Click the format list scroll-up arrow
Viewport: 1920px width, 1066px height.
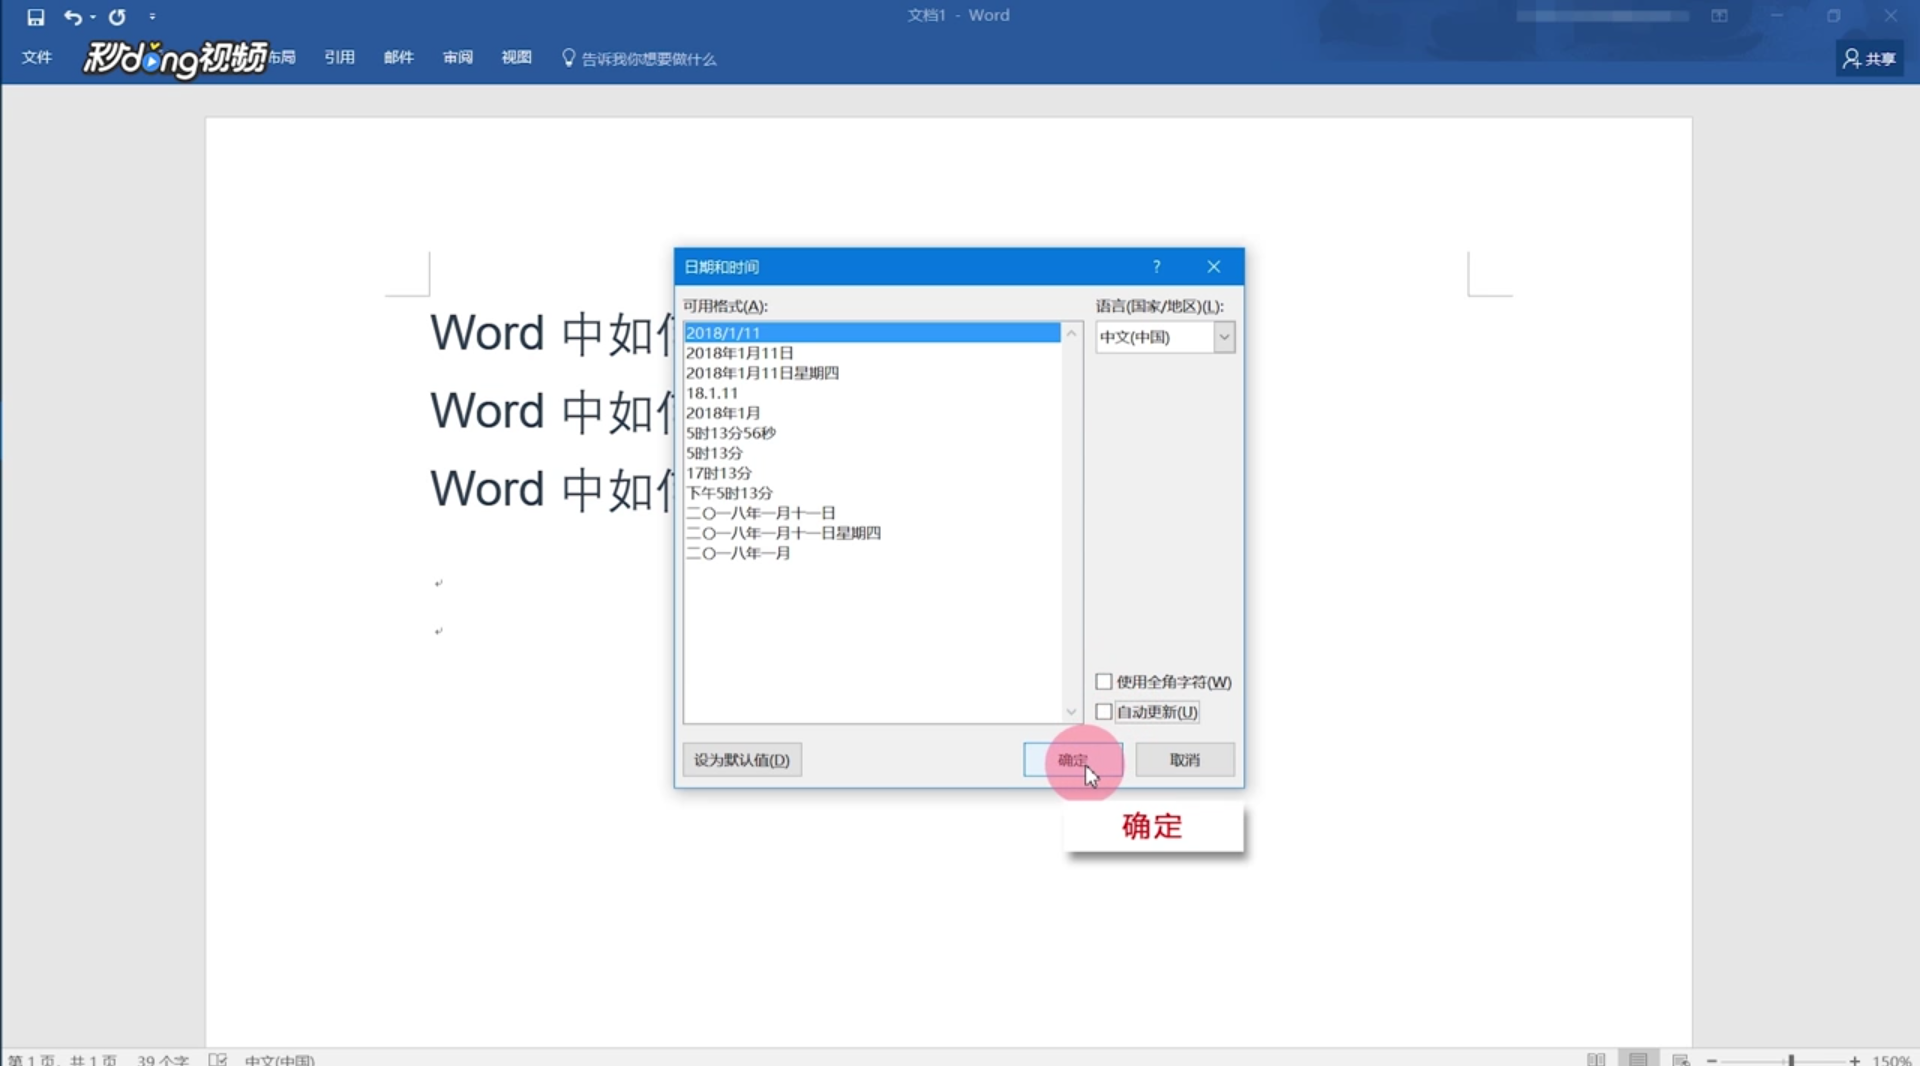click(x=1071, y=333)
